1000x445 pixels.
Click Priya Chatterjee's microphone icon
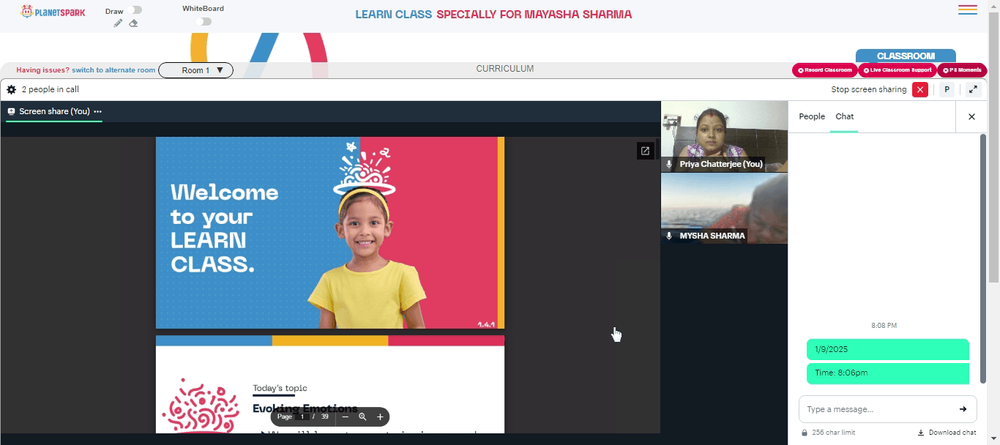[x=669, y=164]
